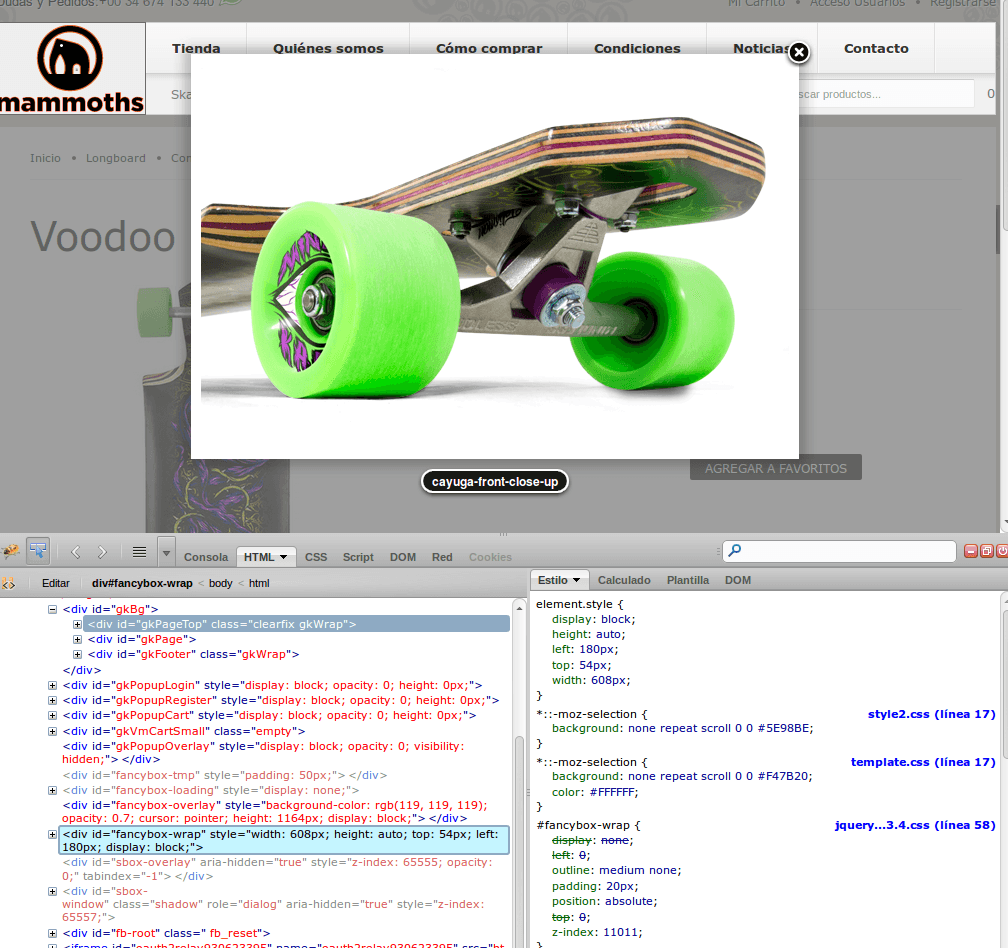The height and width of the screenshot is (948, 1008).
Task: Expand the gkPageTop div node
Action: [x=77, y=624]
